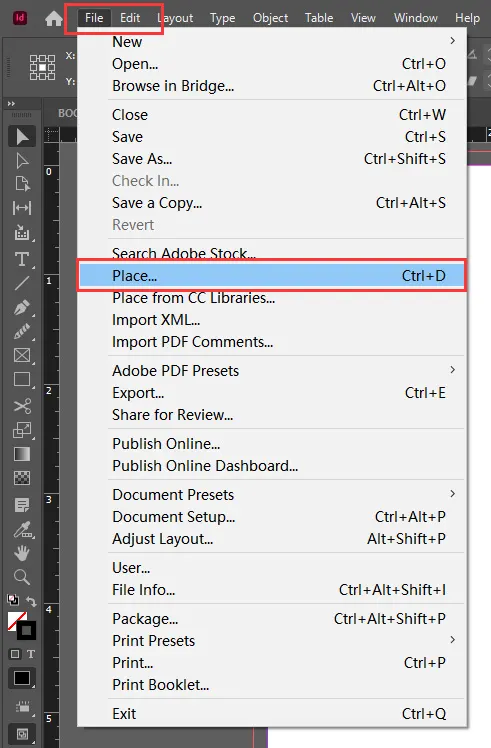
Task: Expand Adobe PDF Presets submenu
Action: pos(452,370)
